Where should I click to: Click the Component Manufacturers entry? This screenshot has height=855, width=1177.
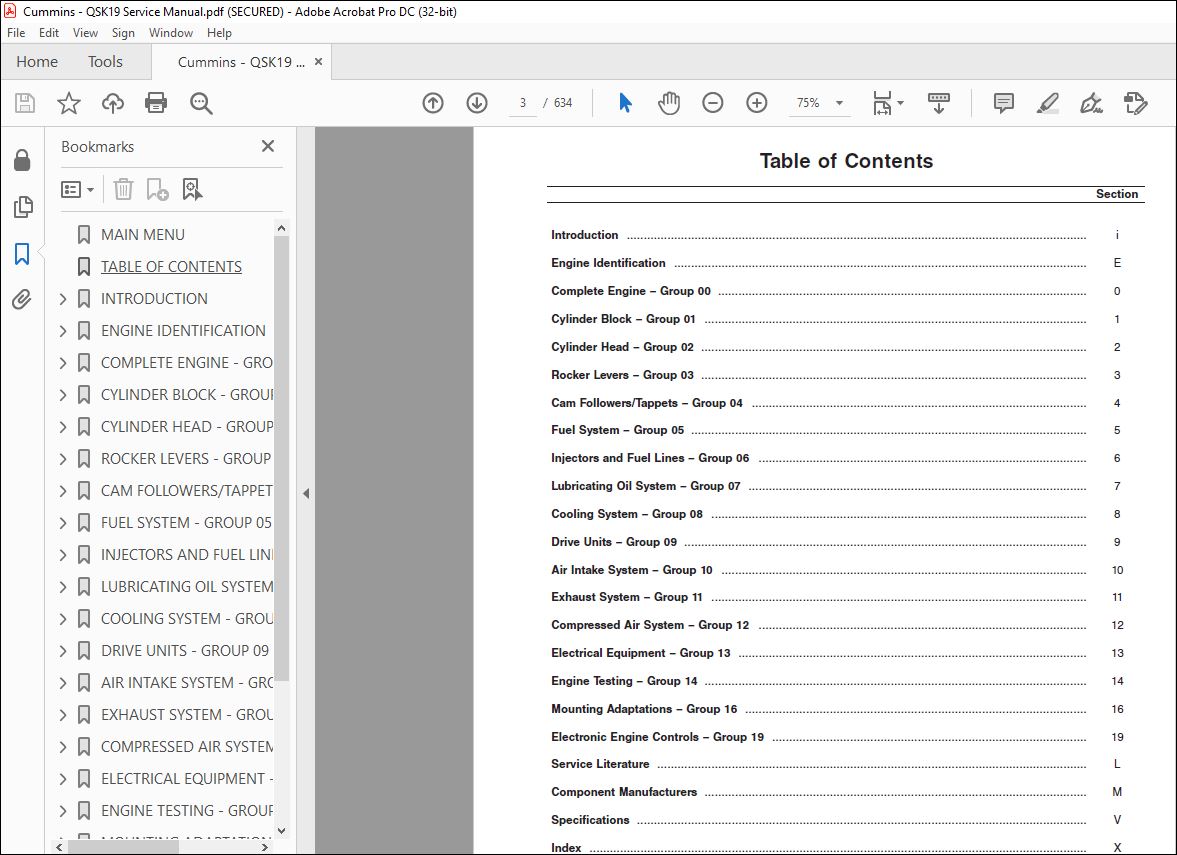click(624, 791)
